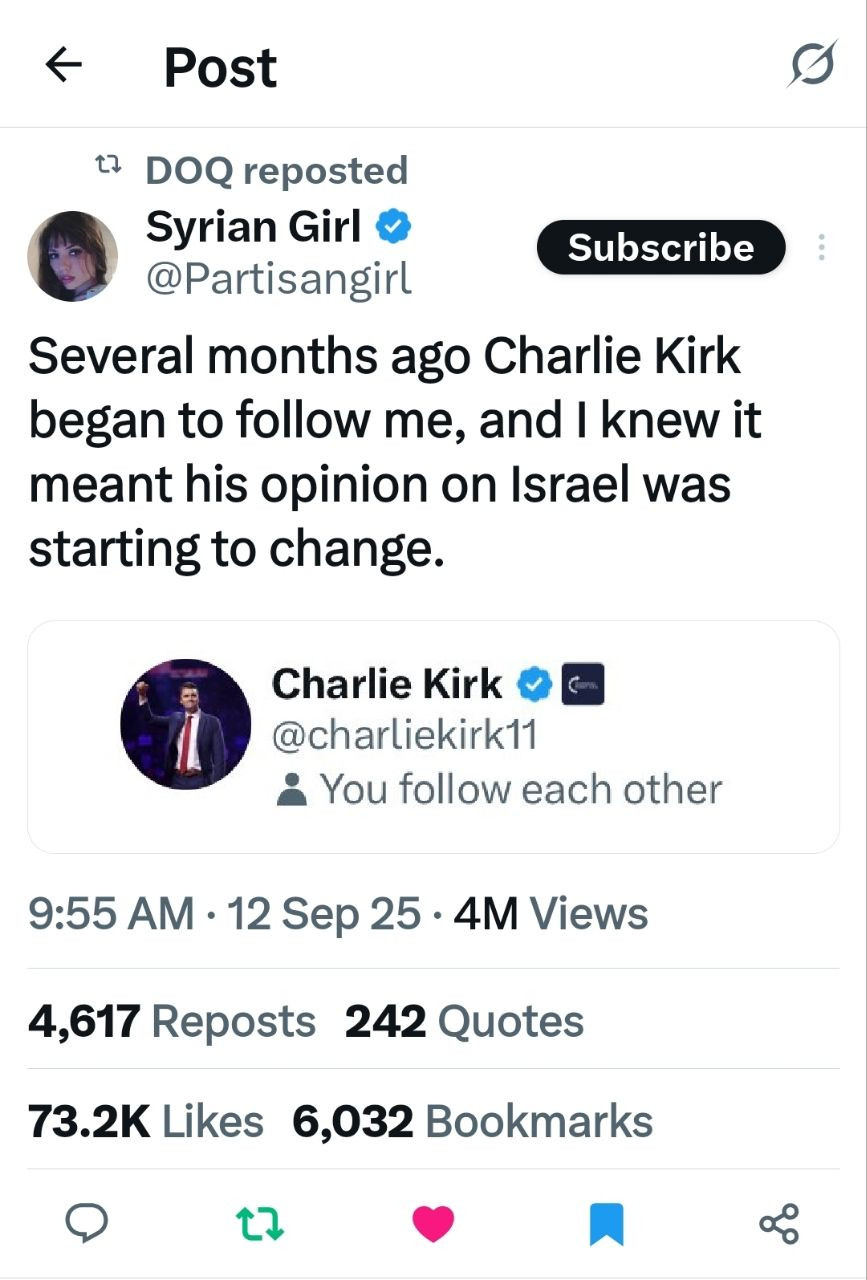Viewport: 867px width, 1280px height.
Task: Open the @Partisangirl handle
Action: pos(279,279)
